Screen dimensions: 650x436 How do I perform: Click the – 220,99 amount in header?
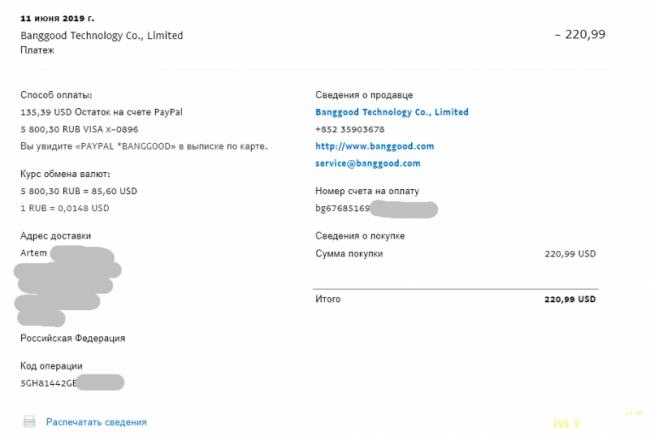580,34
